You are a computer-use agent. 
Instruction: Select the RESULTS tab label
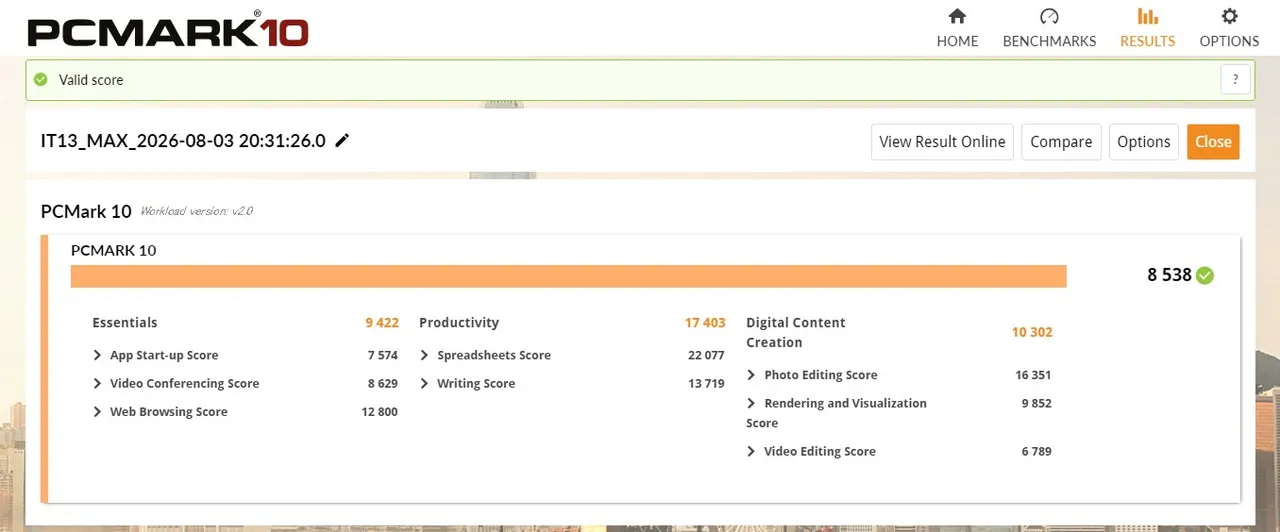[x=1147, y=41]
